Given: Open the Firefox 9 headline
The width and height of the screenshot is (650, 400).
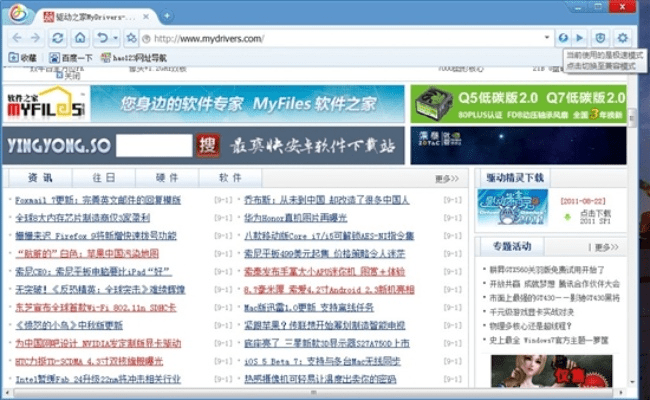Looking at the screenshot, I should coord(96,236).
